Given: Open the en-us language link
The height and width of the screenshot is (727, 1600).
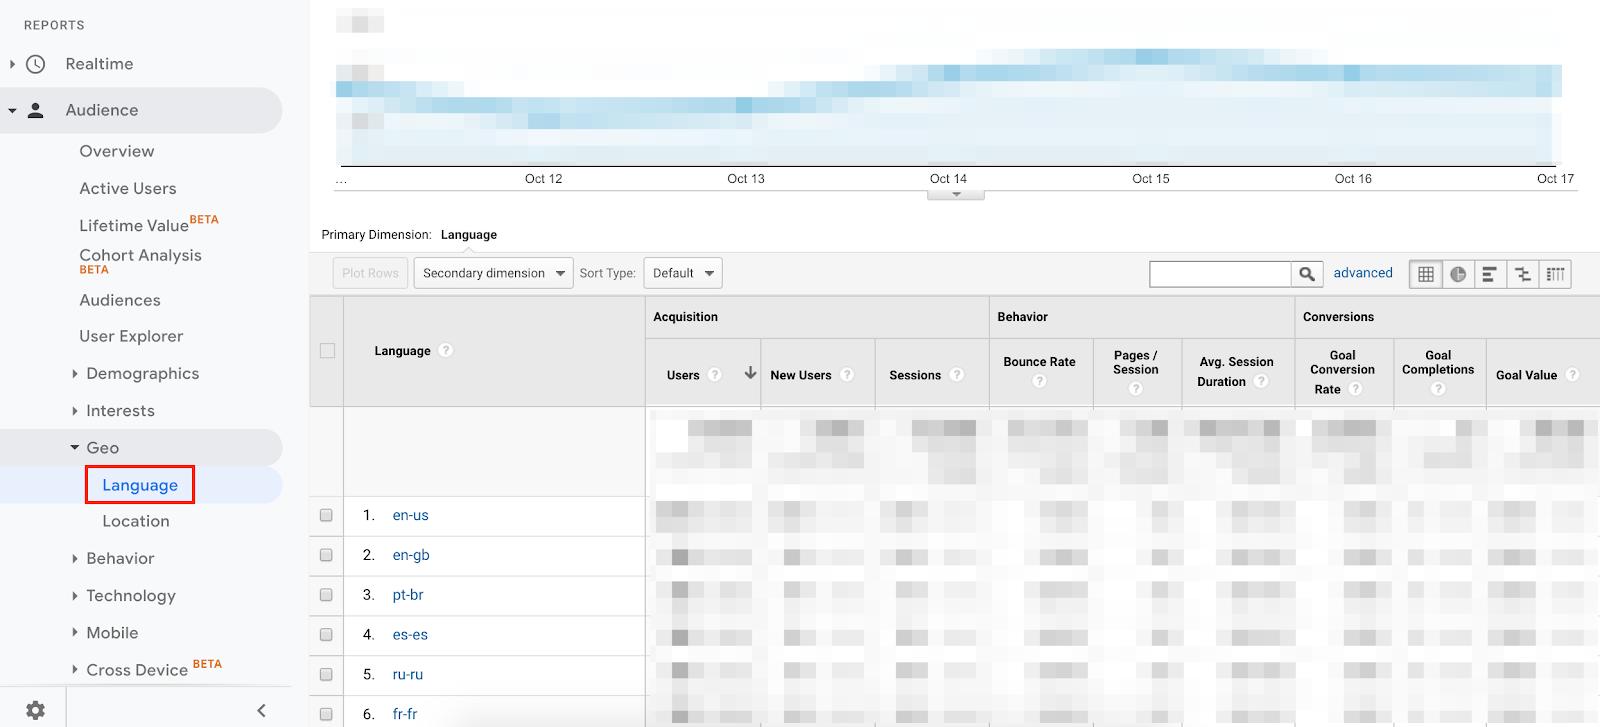Looking at the screenshot, I should pos(410,515).
